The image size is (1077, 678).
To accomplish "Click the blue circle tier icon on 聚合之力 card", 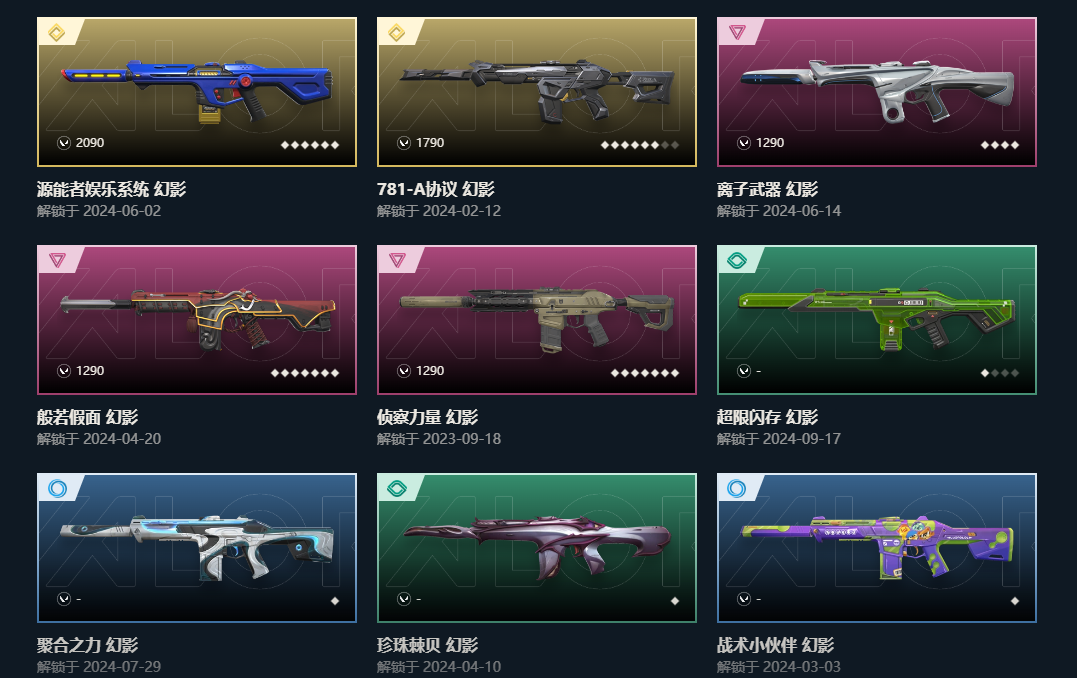I will [57, 488].
